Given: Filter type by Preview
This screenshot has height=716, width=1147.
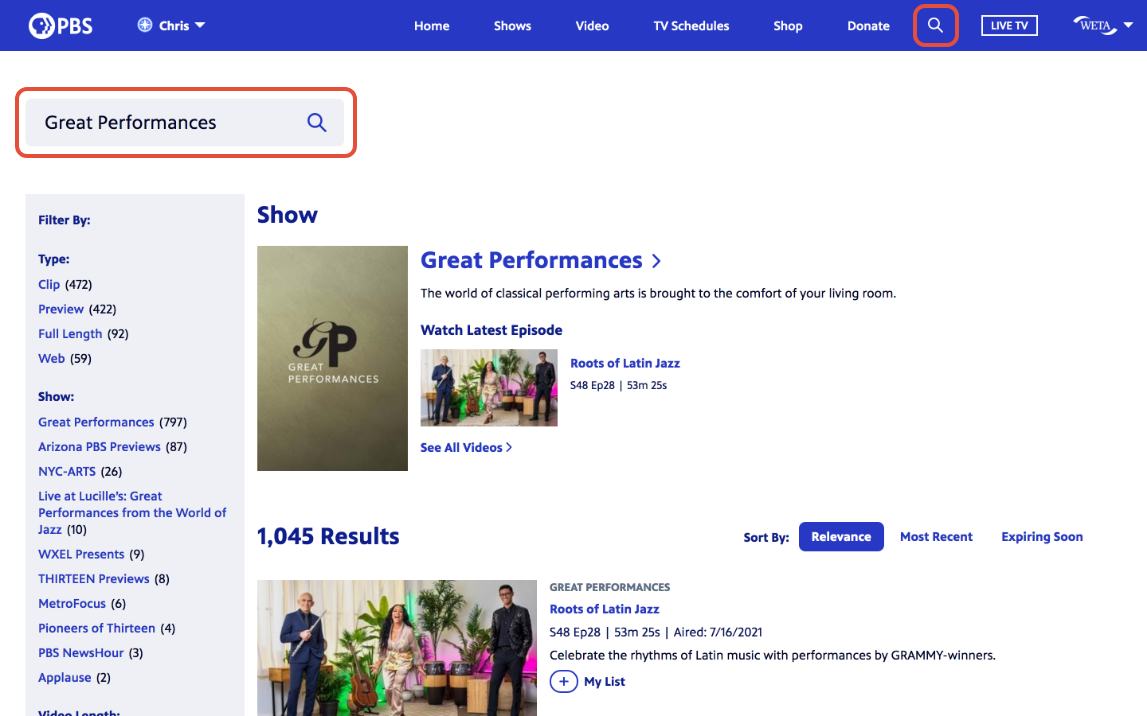Looking at the screenshot, I should point(61,309).
